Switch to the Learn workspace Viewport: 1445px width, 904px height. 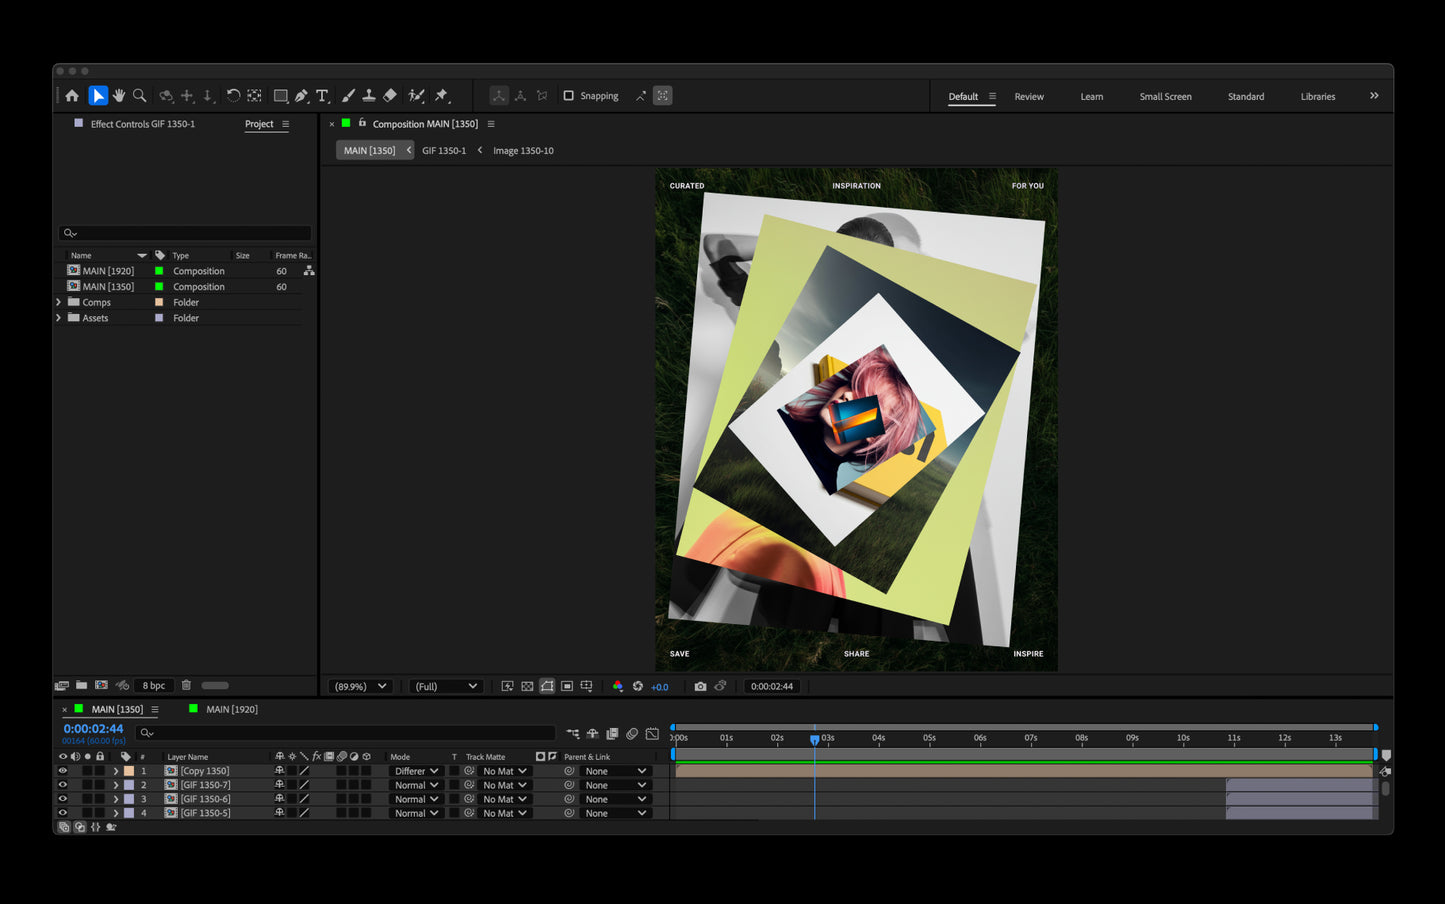(x=1092, y=97)
